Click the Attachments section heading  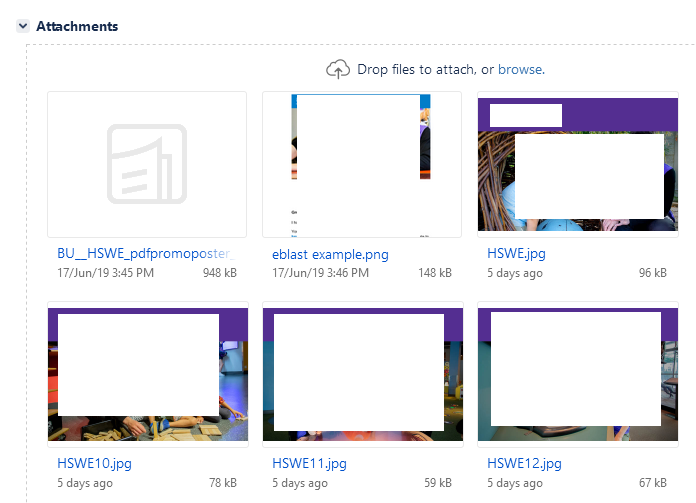[77, 26]
